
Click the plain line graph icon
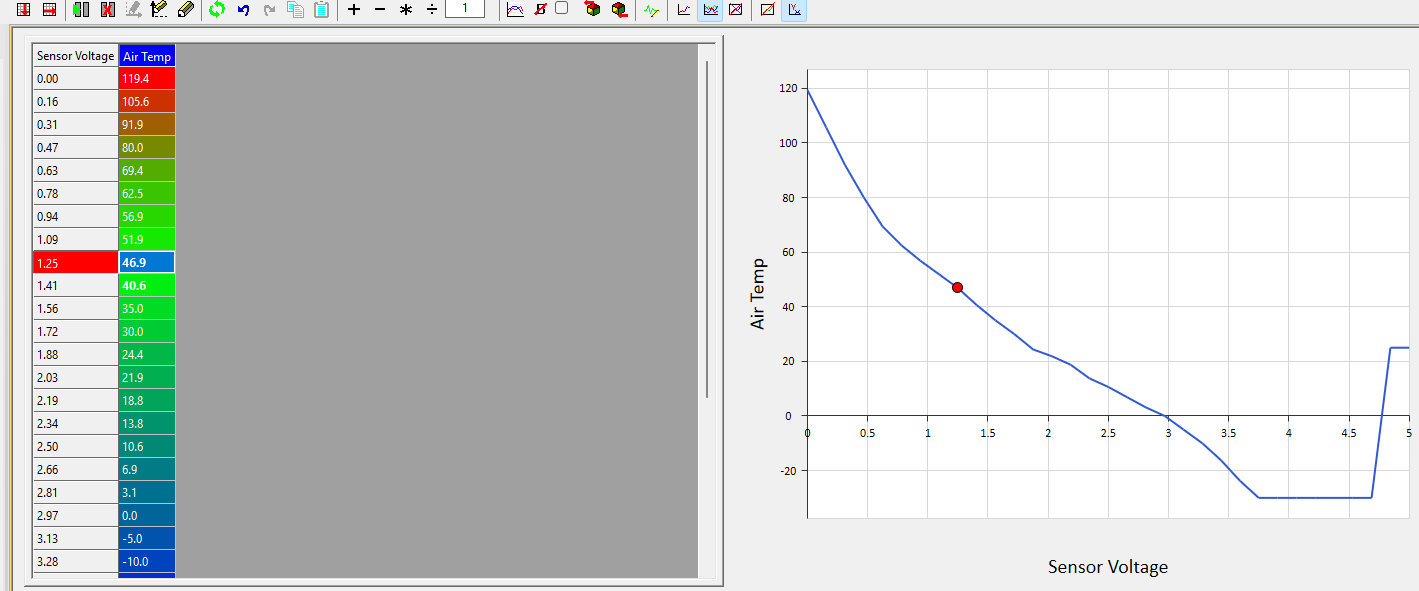[x=684, y=10]
